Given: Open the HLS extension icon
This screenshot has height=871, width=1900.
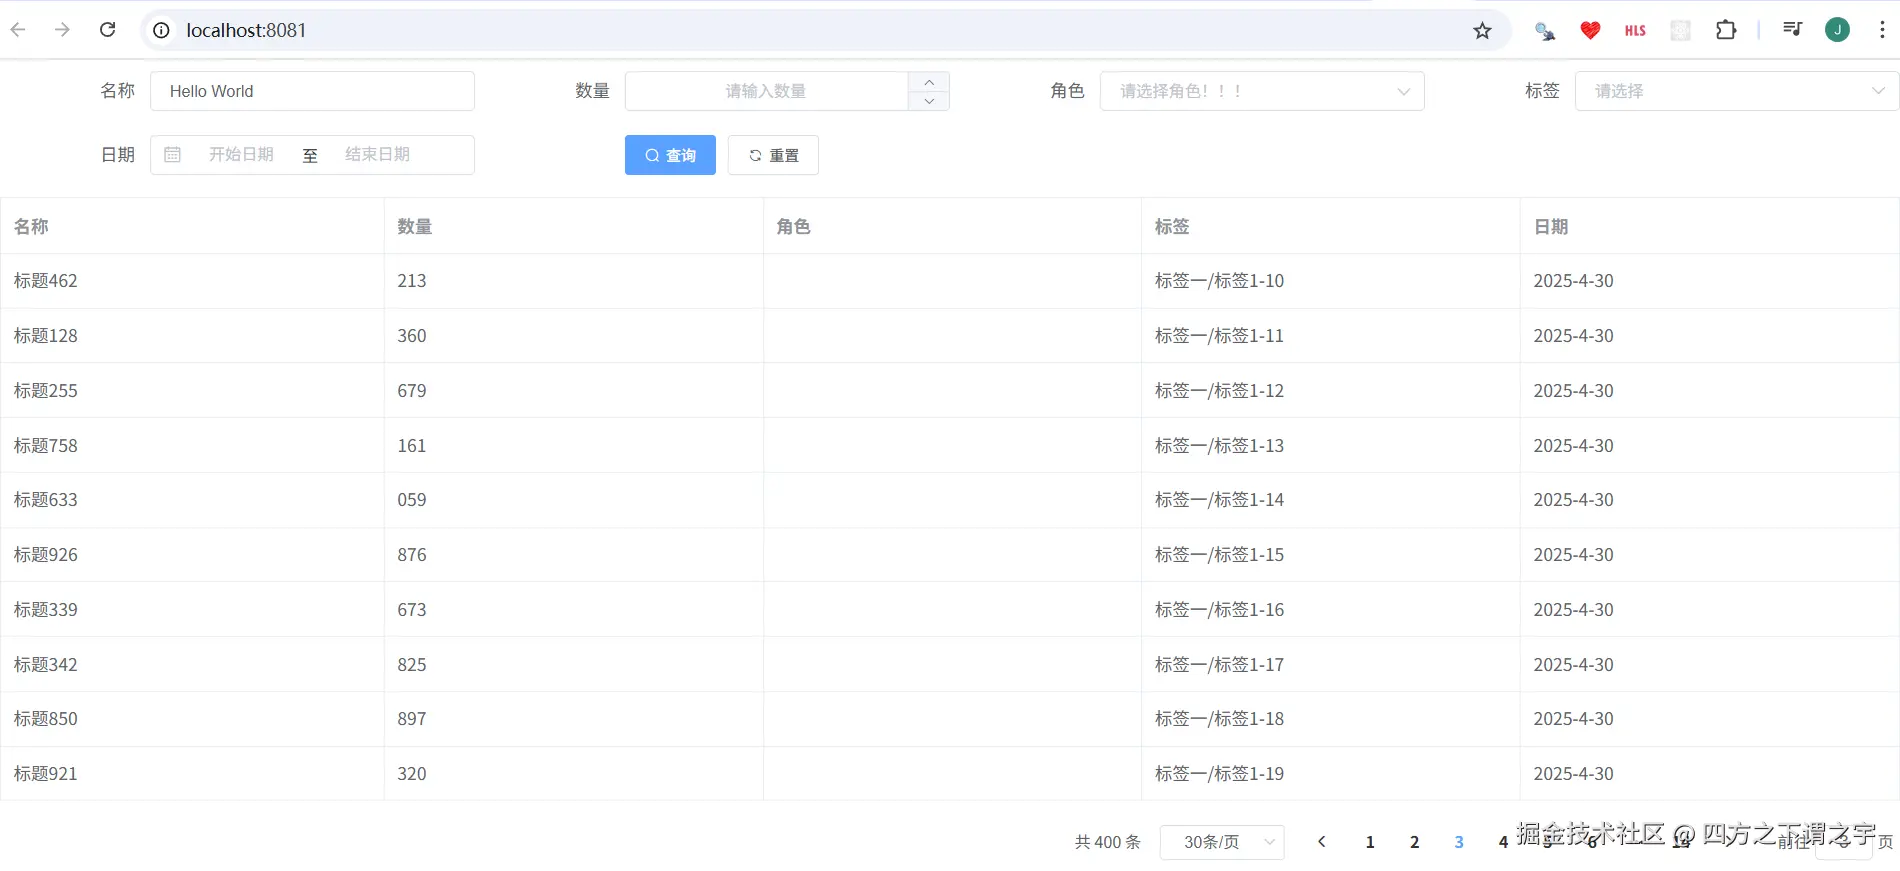Looking at the screenshot, I should pyautogui.click(x=1635, y=30).
